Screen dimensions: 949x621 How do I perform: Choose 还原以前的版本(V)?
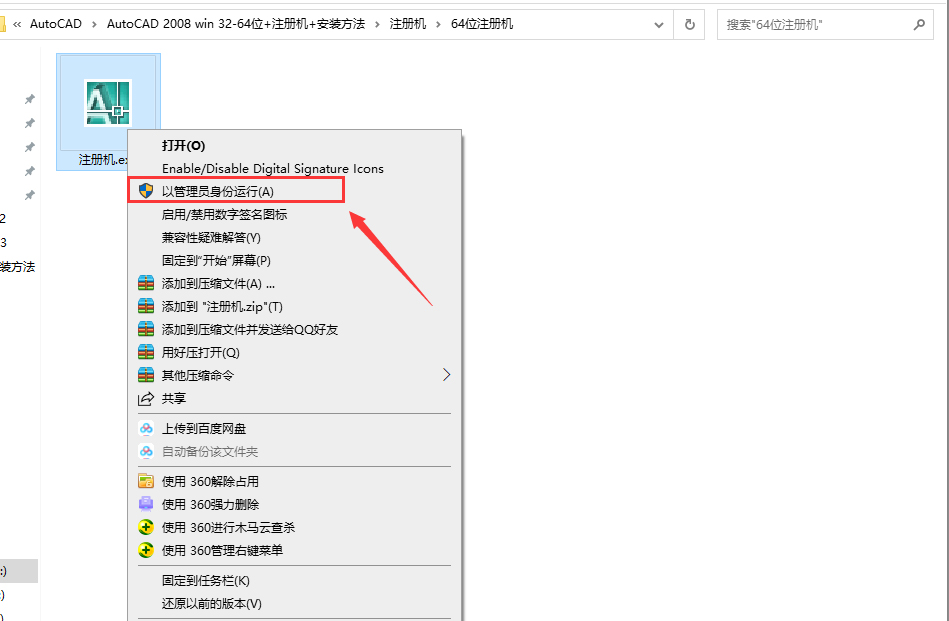[x=212, y=603]
